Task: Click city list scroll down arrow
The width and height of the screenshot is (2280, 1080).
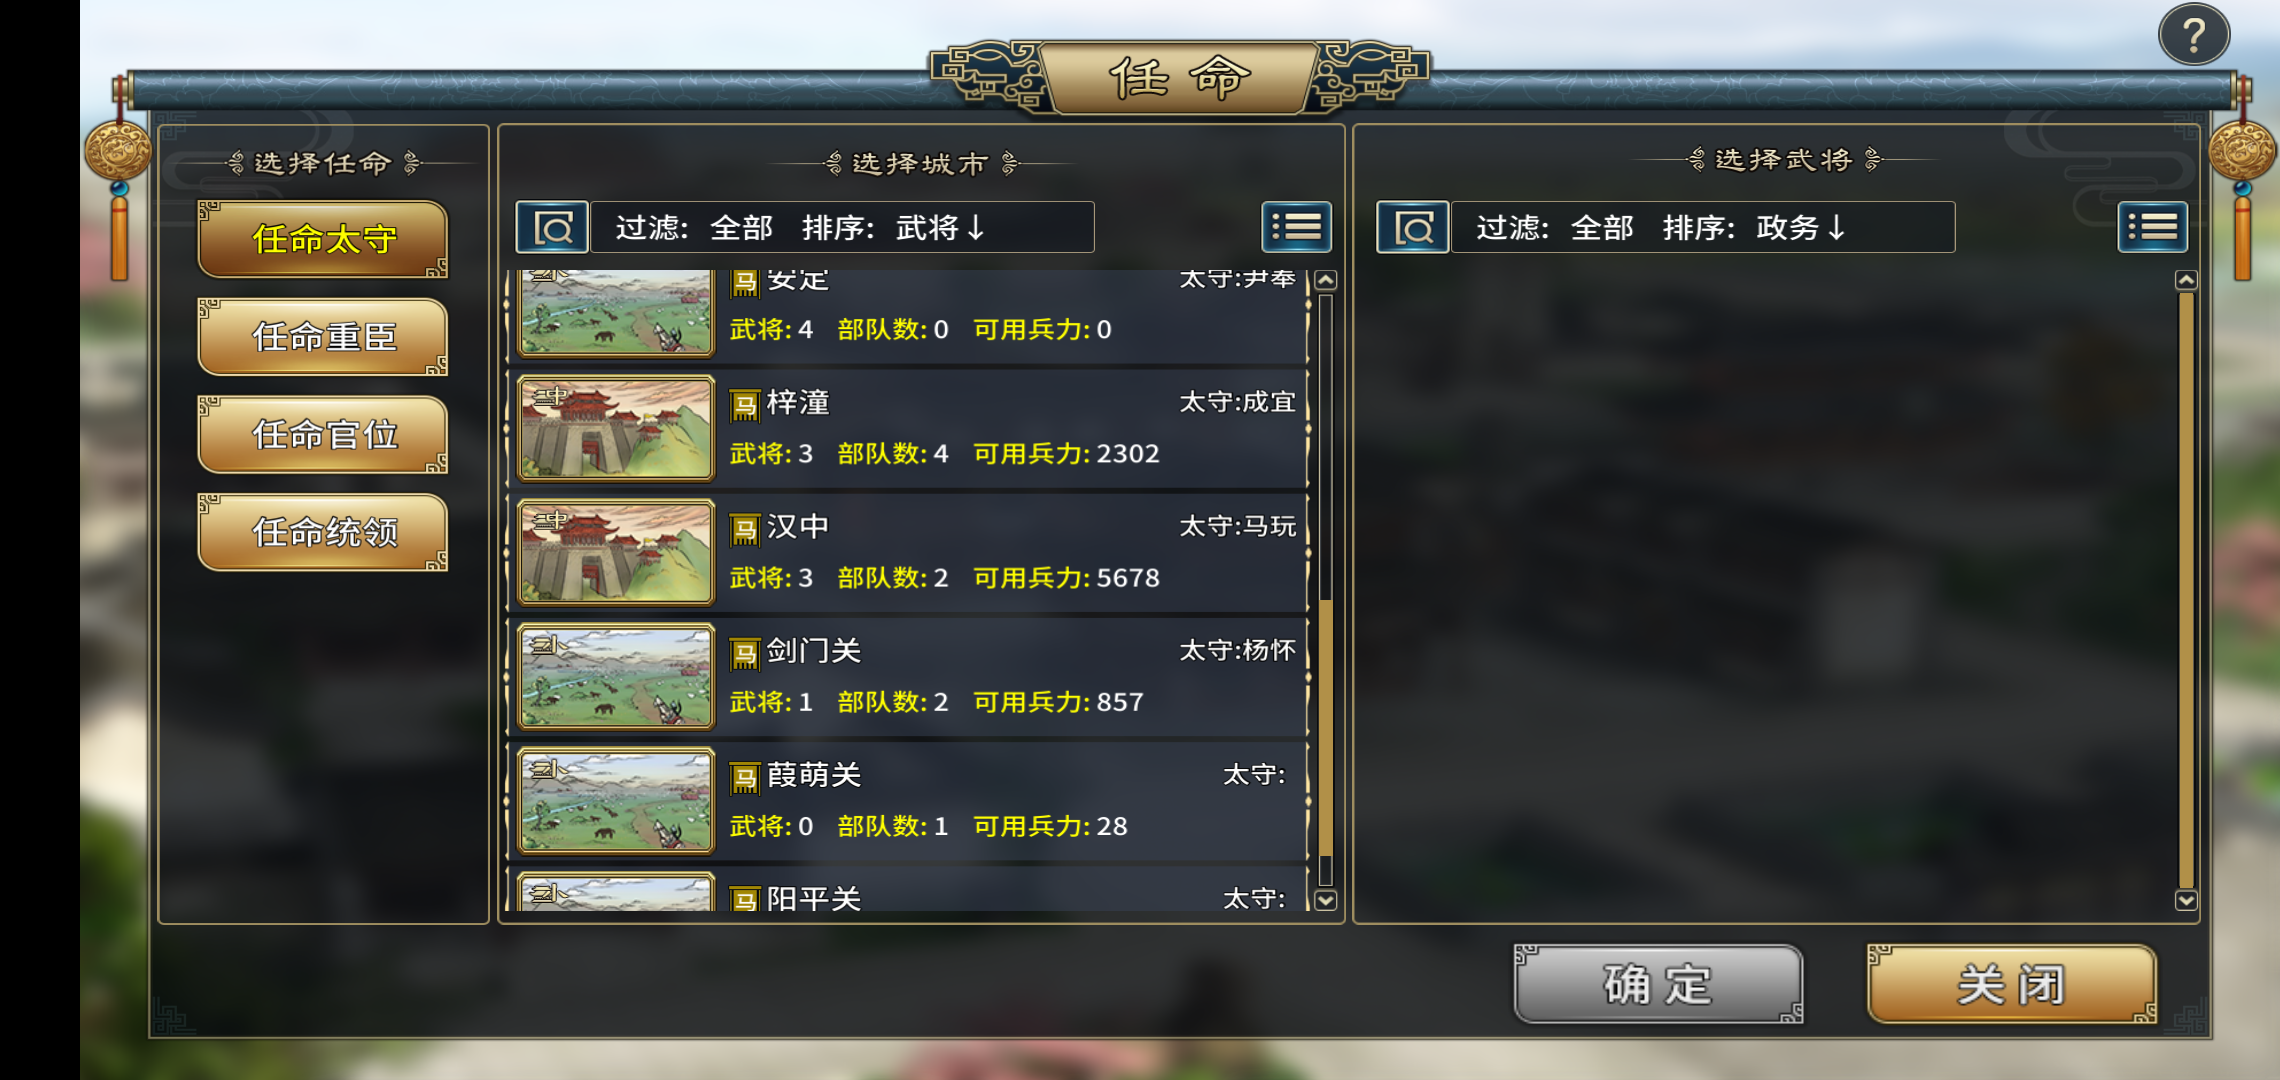Action: 1326,900
